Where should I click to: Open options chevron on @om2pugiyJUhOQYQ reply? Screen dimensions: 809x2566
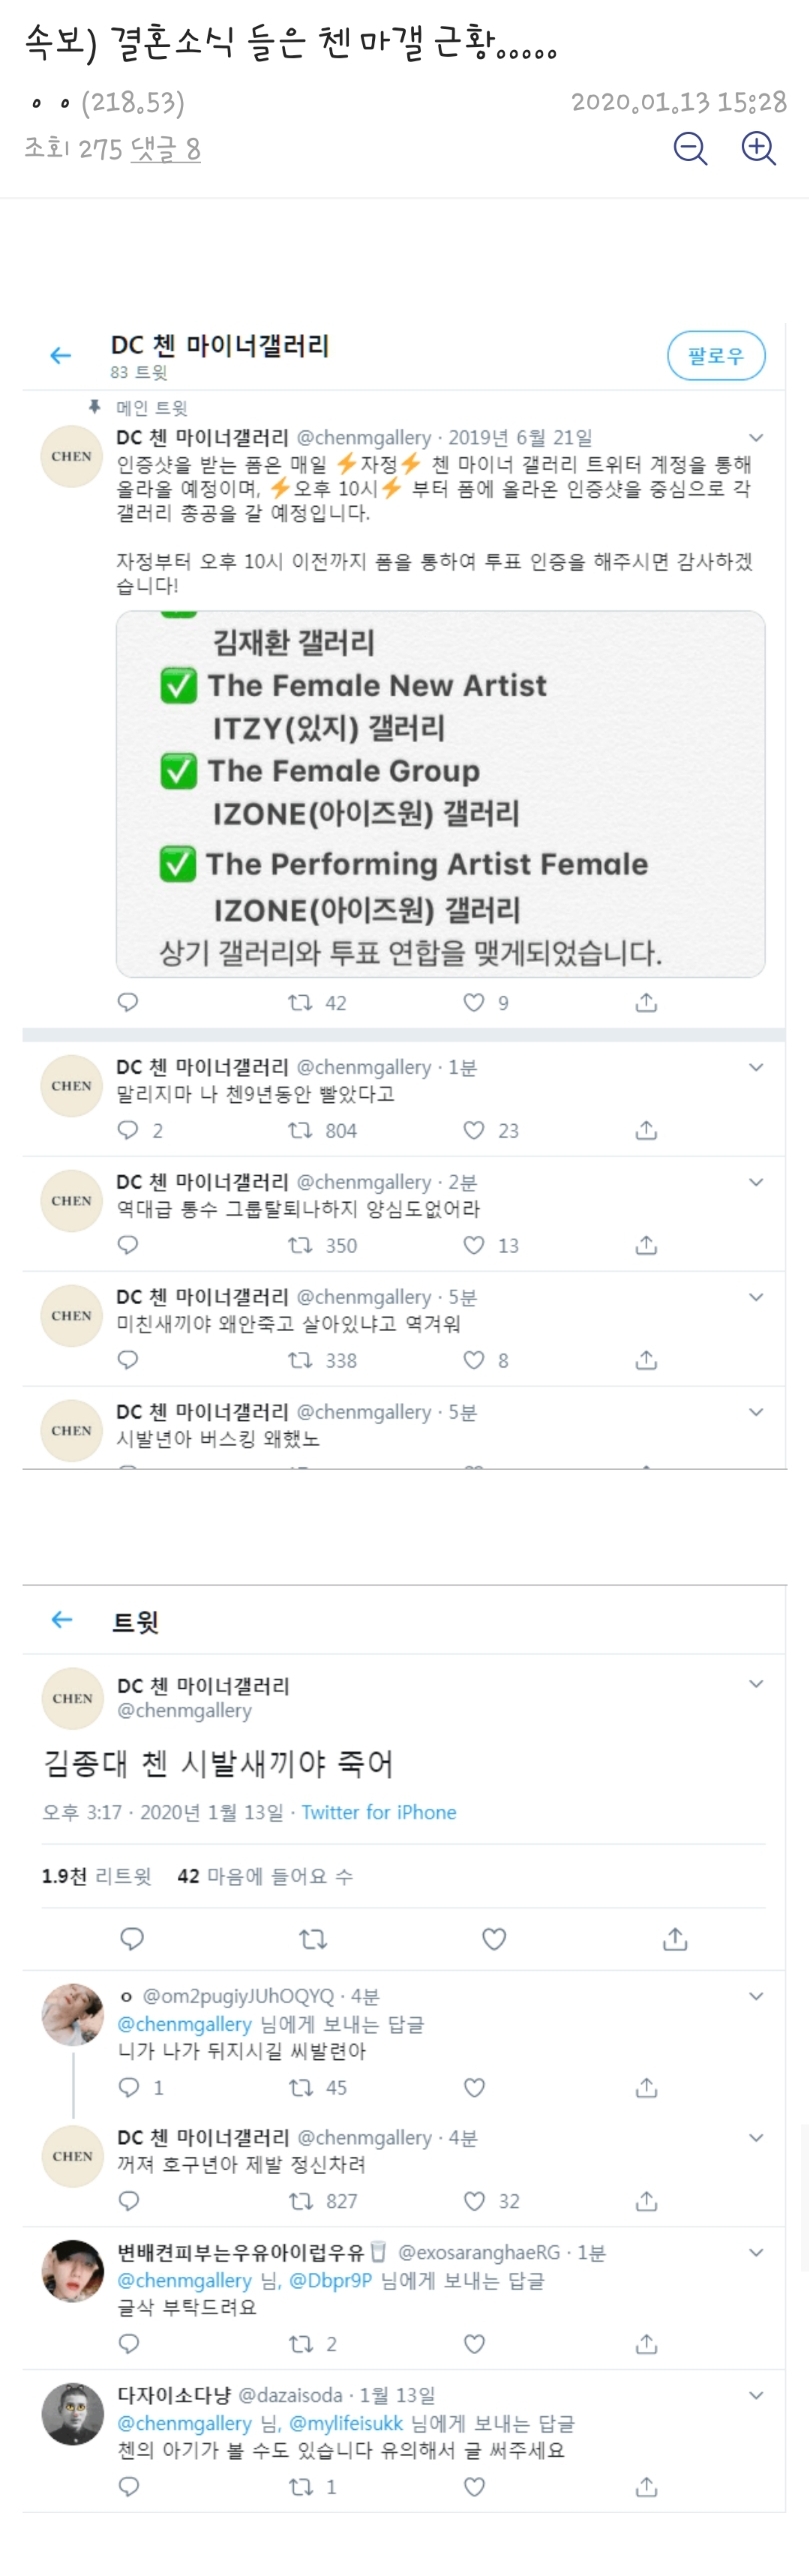[756, 1996]
